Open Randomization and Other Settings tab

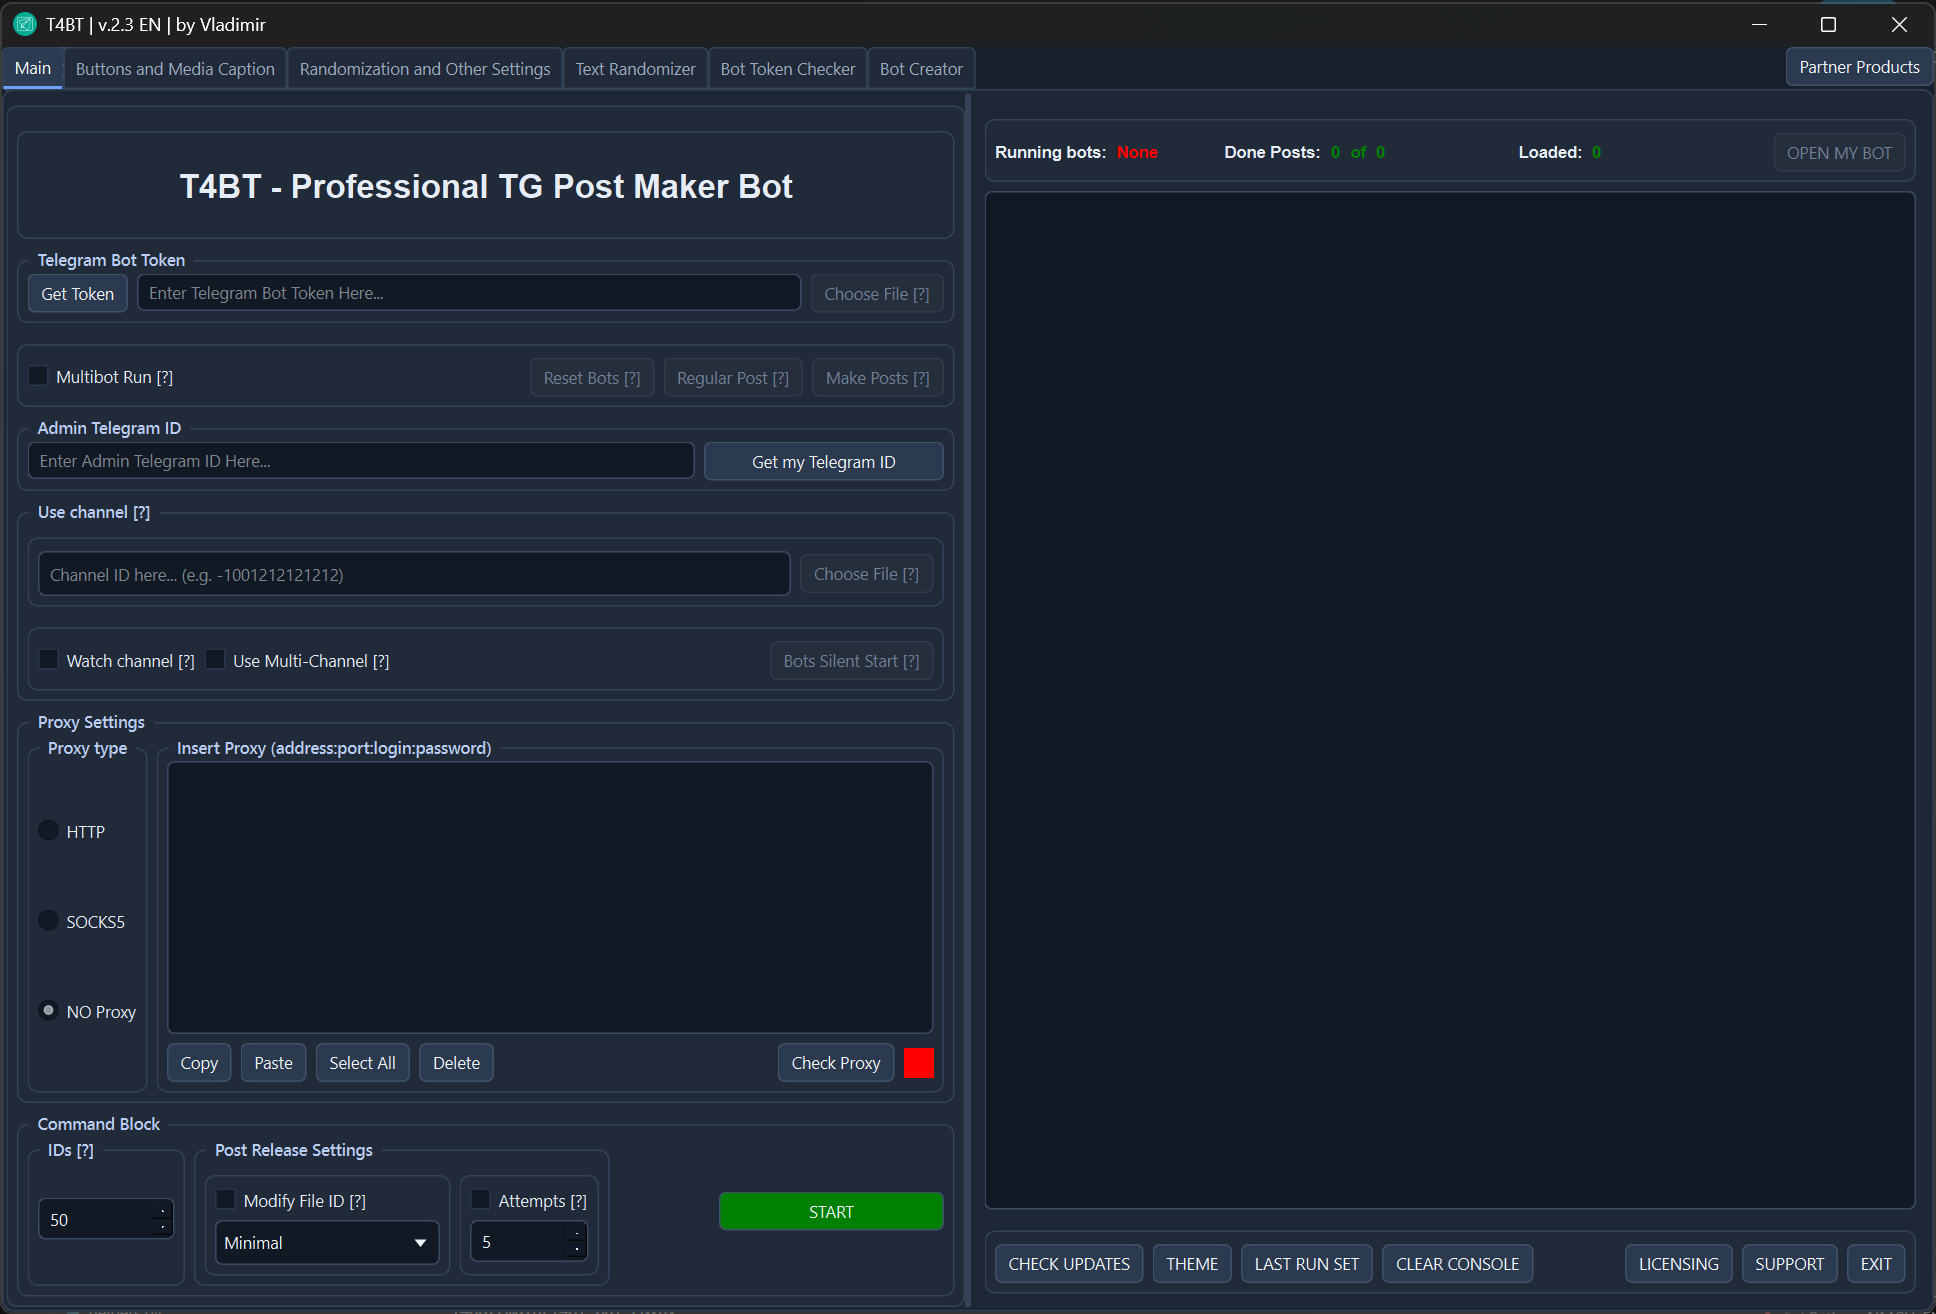pyautogui.click(x=425, y=69)
